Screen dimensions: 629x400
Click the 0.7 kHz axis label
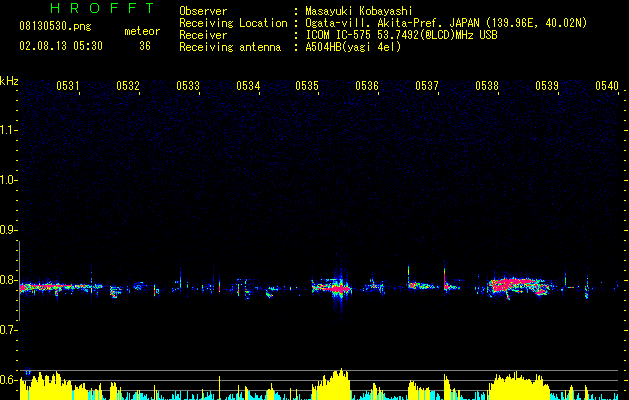coord(8,330)
